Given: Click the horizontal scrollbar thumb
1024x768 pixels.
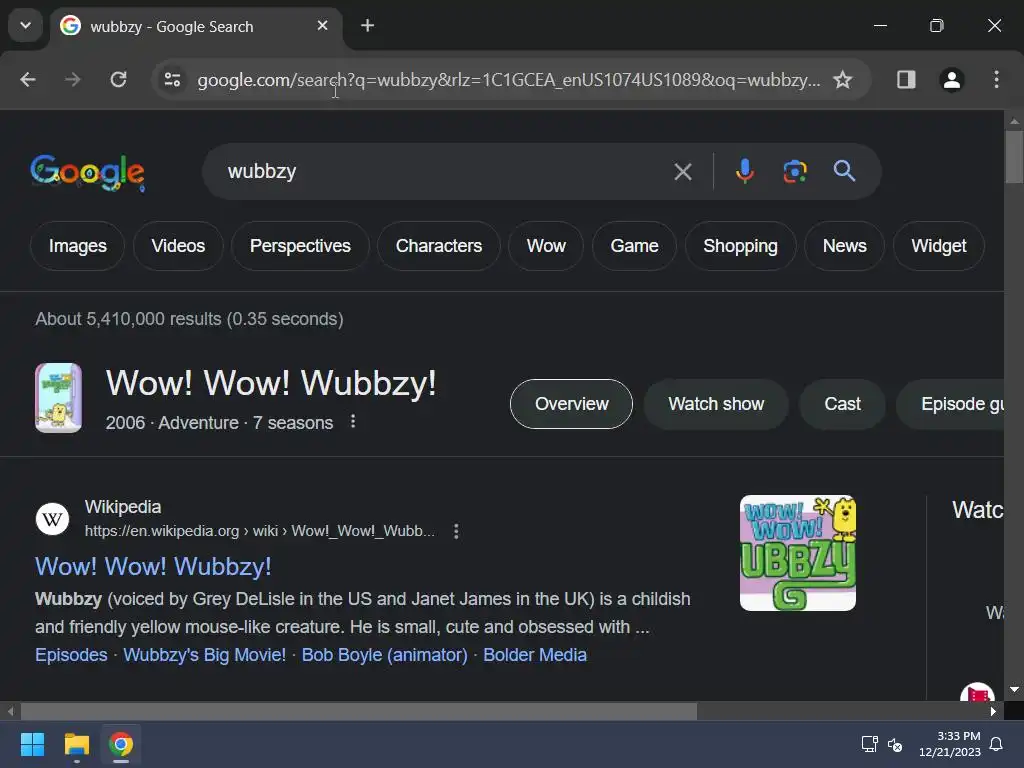Looking at the screenshot, I should pyautogui.click(x=359, y=711).
